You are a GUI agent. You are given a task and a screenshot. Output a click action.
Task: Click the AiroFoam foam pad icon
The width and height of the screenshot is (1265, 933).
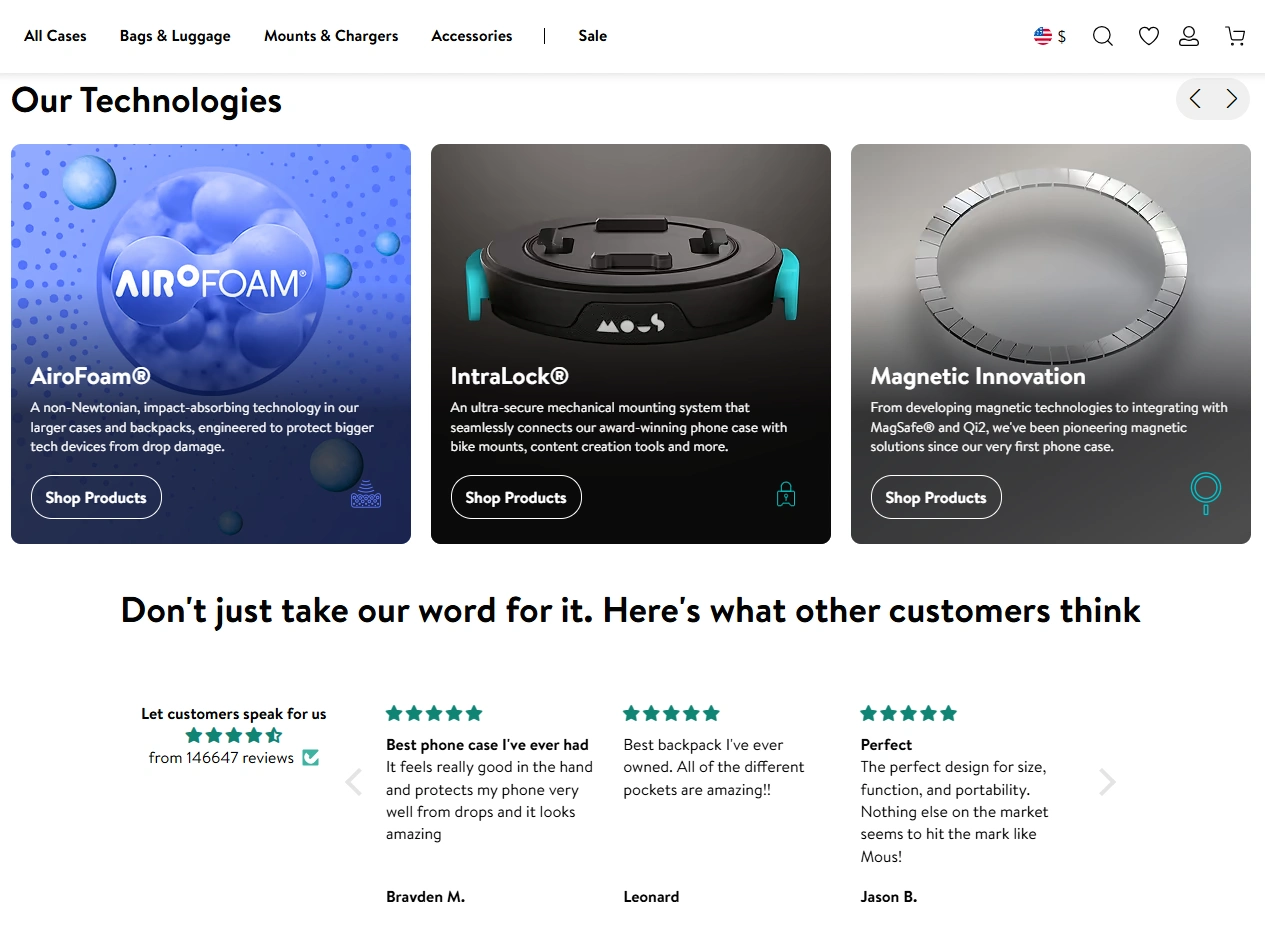point(366,494)
